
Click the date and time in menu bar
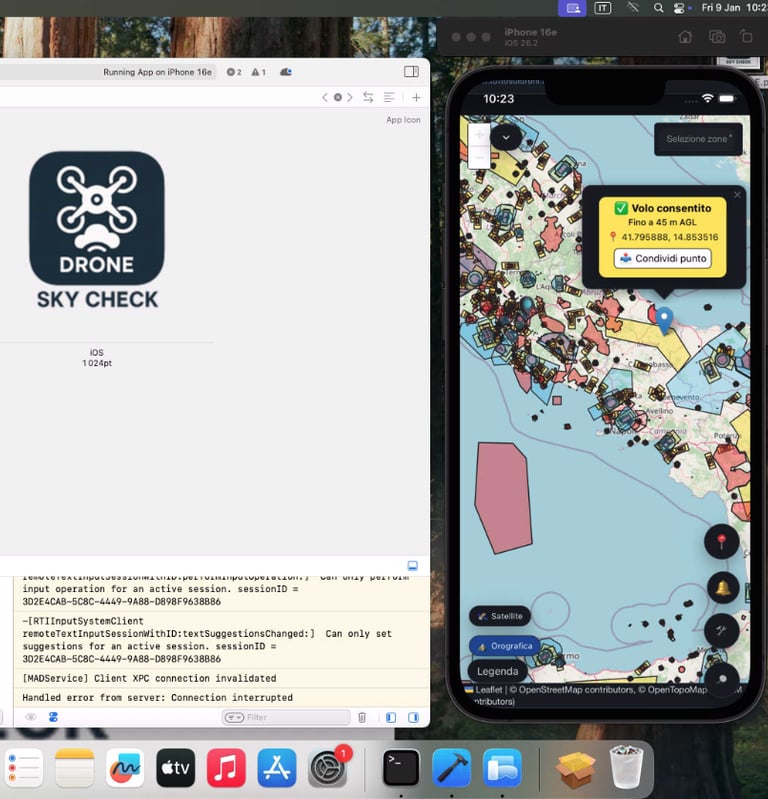coord(734,8)
